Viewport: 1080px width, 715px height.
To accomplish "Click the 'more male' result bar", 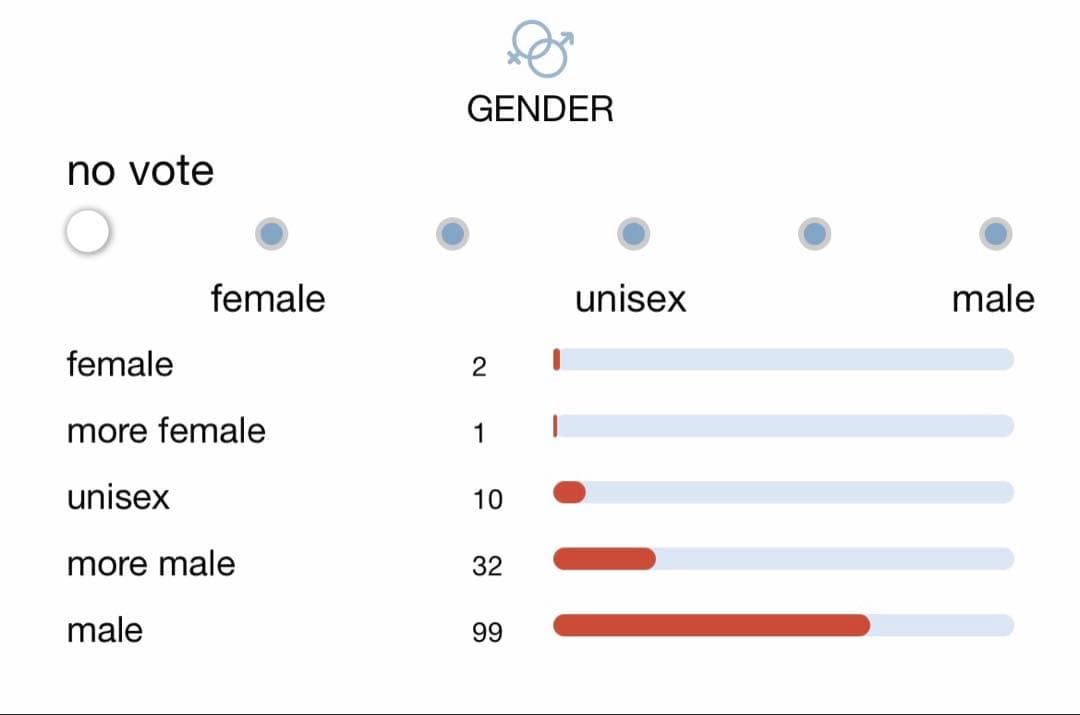I will [783, 558].
